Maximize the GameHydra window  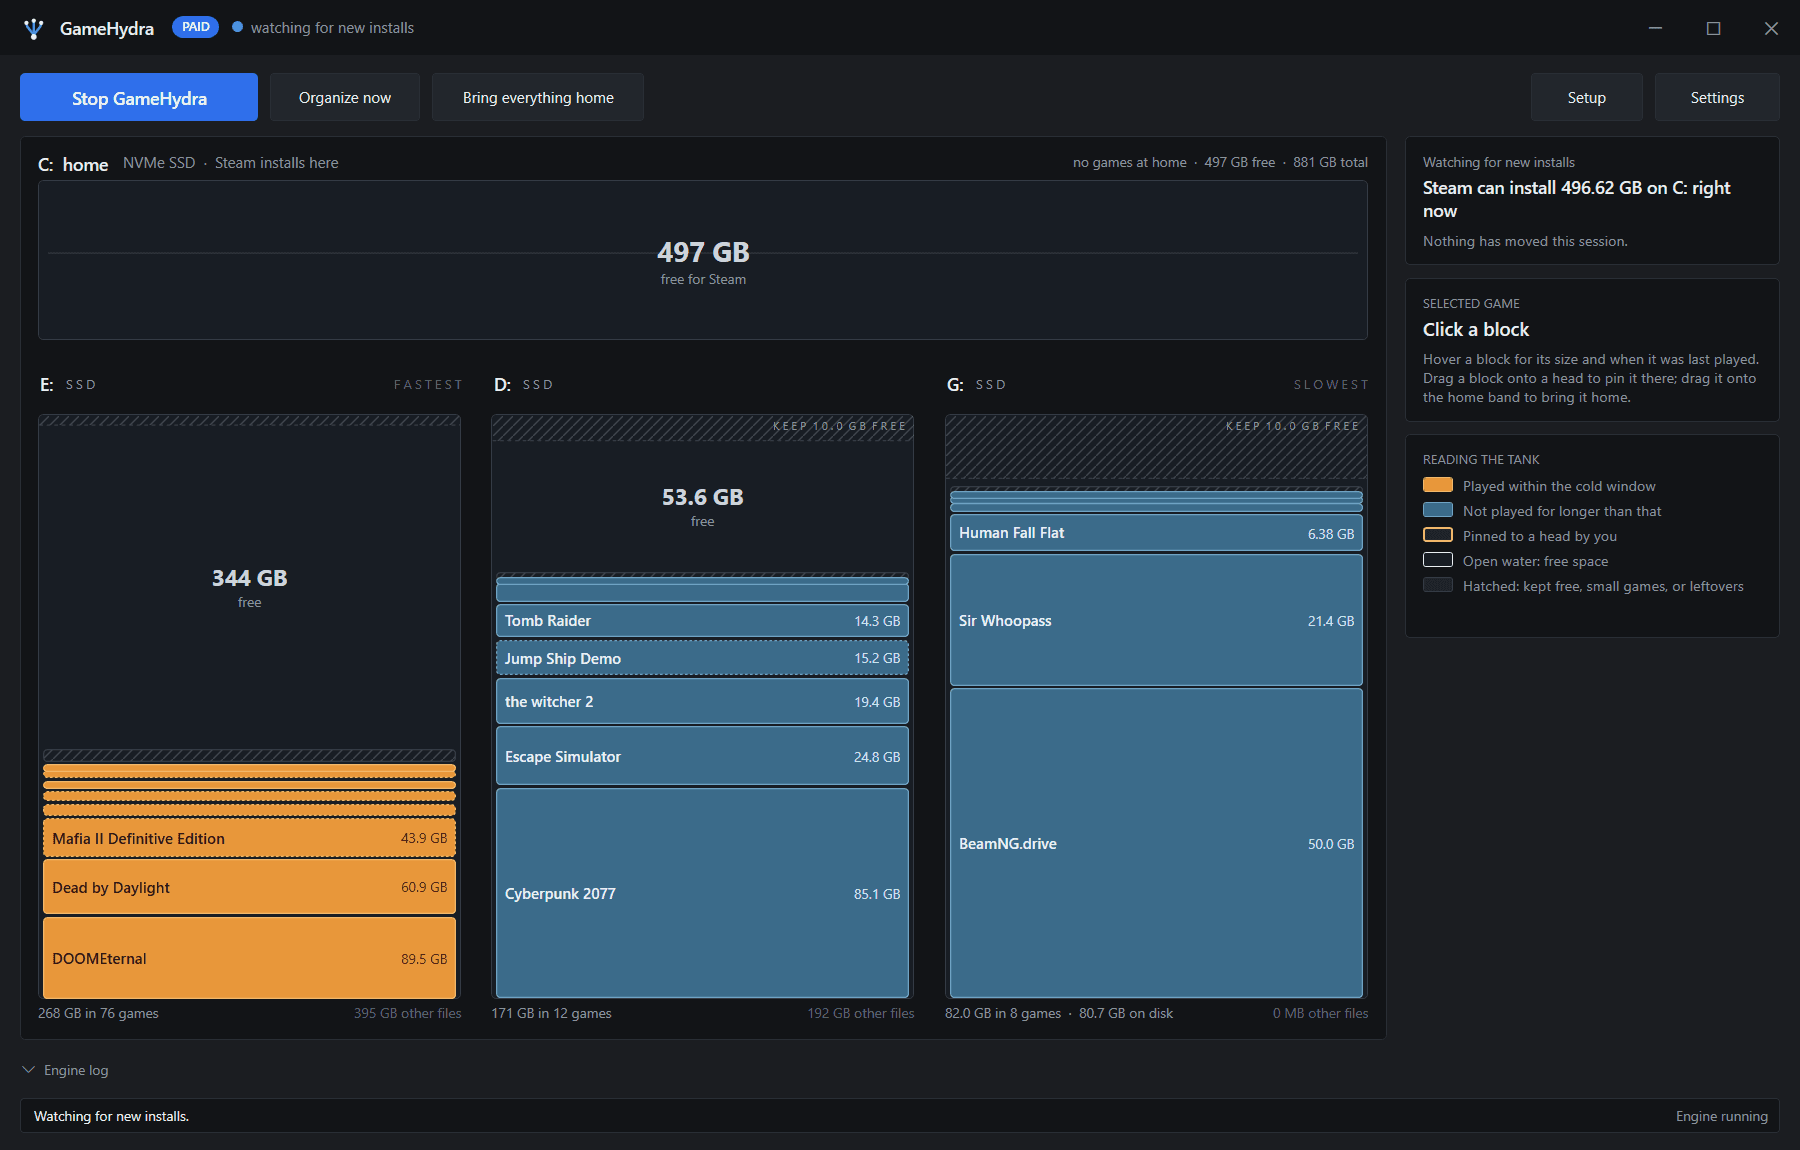tap(1713, 28)
